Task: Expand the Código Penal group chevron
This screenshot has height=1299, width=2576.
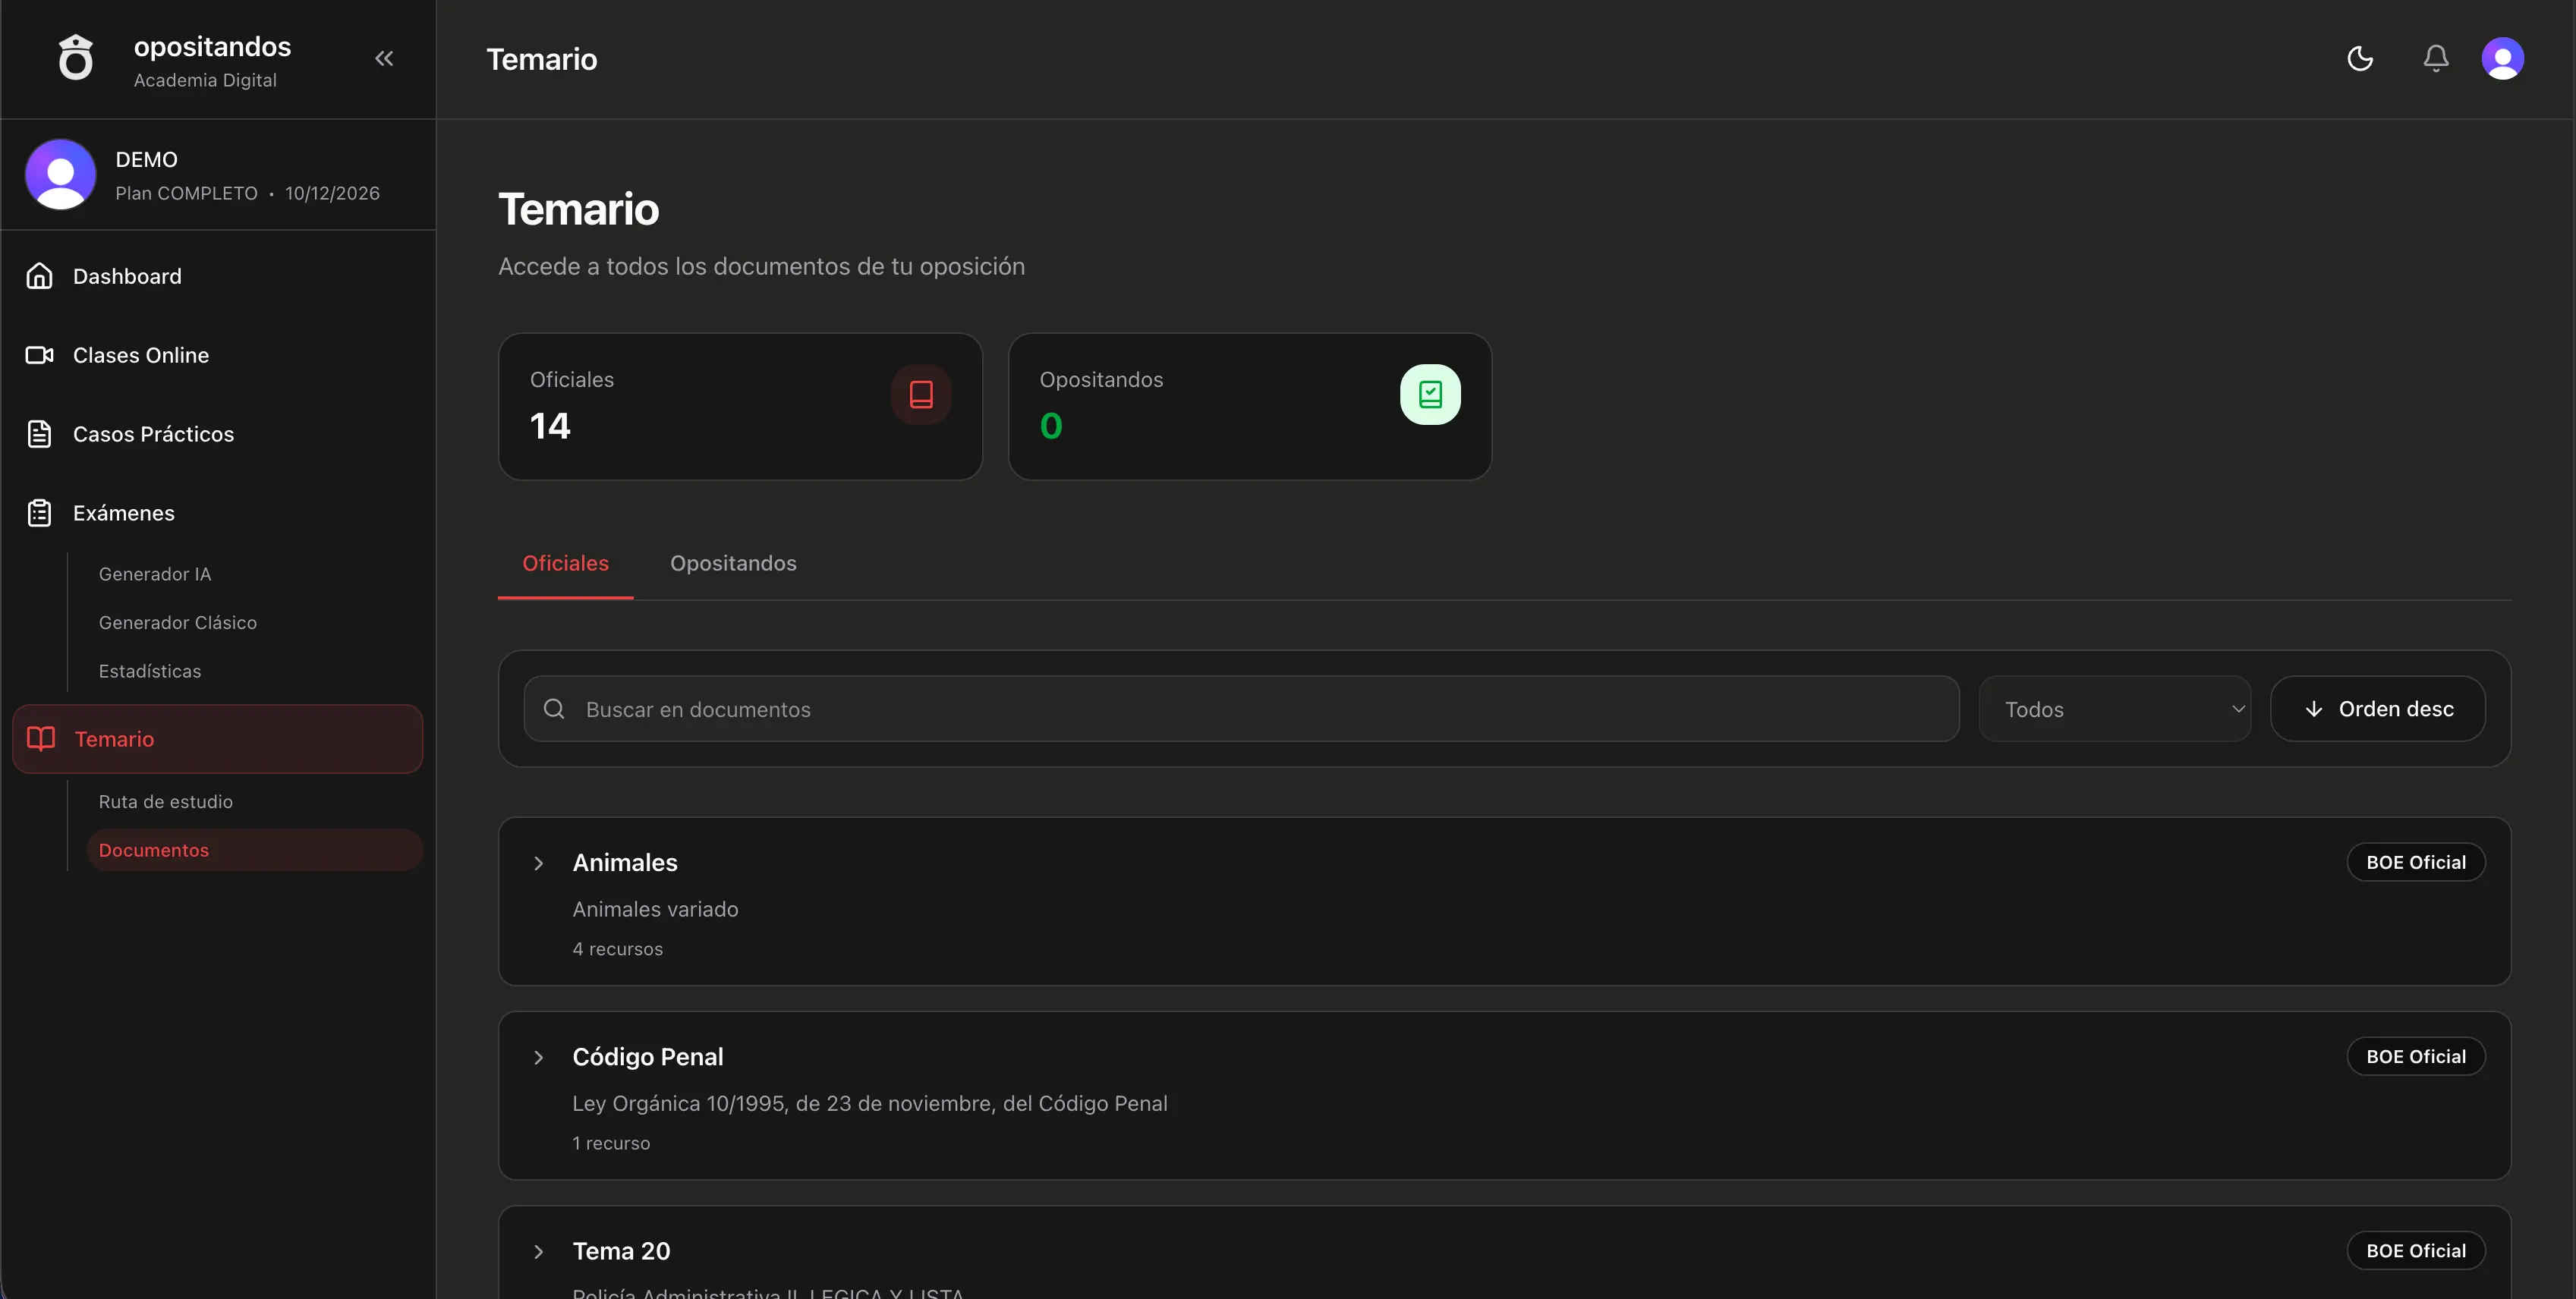Action: click(x=538, y=1057)
